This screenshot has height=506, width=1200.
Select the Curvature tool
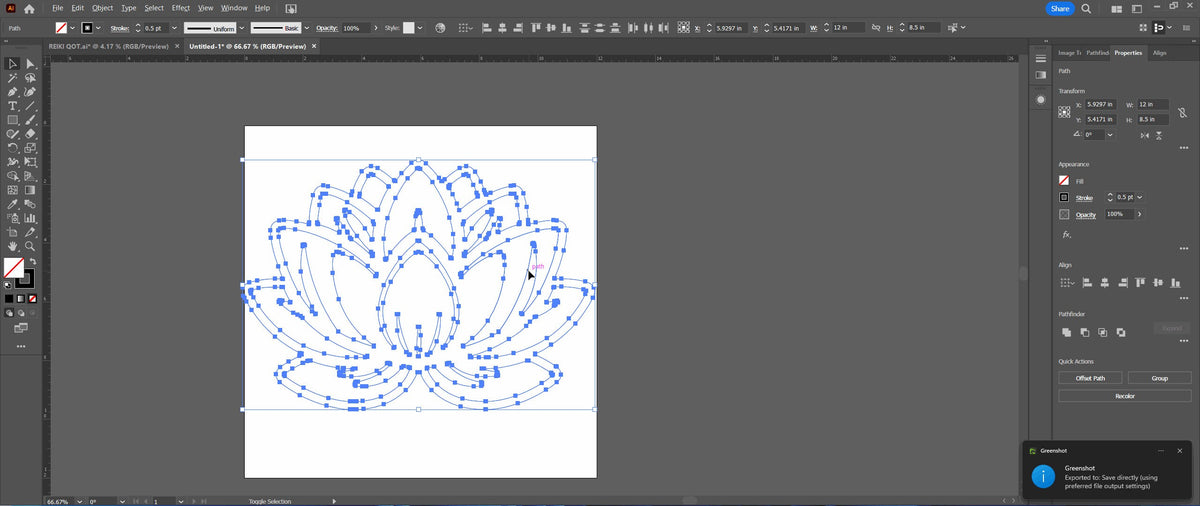[x=30, y=92]
